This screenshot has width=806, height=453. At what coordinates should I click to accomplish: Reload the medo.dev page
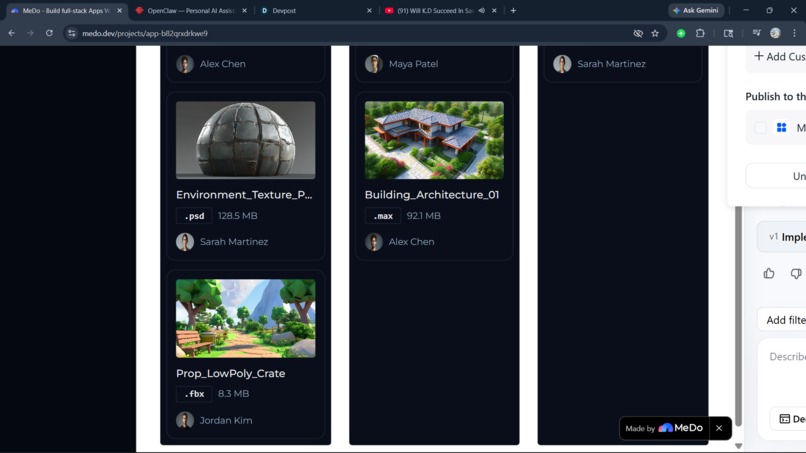[49, 33]
